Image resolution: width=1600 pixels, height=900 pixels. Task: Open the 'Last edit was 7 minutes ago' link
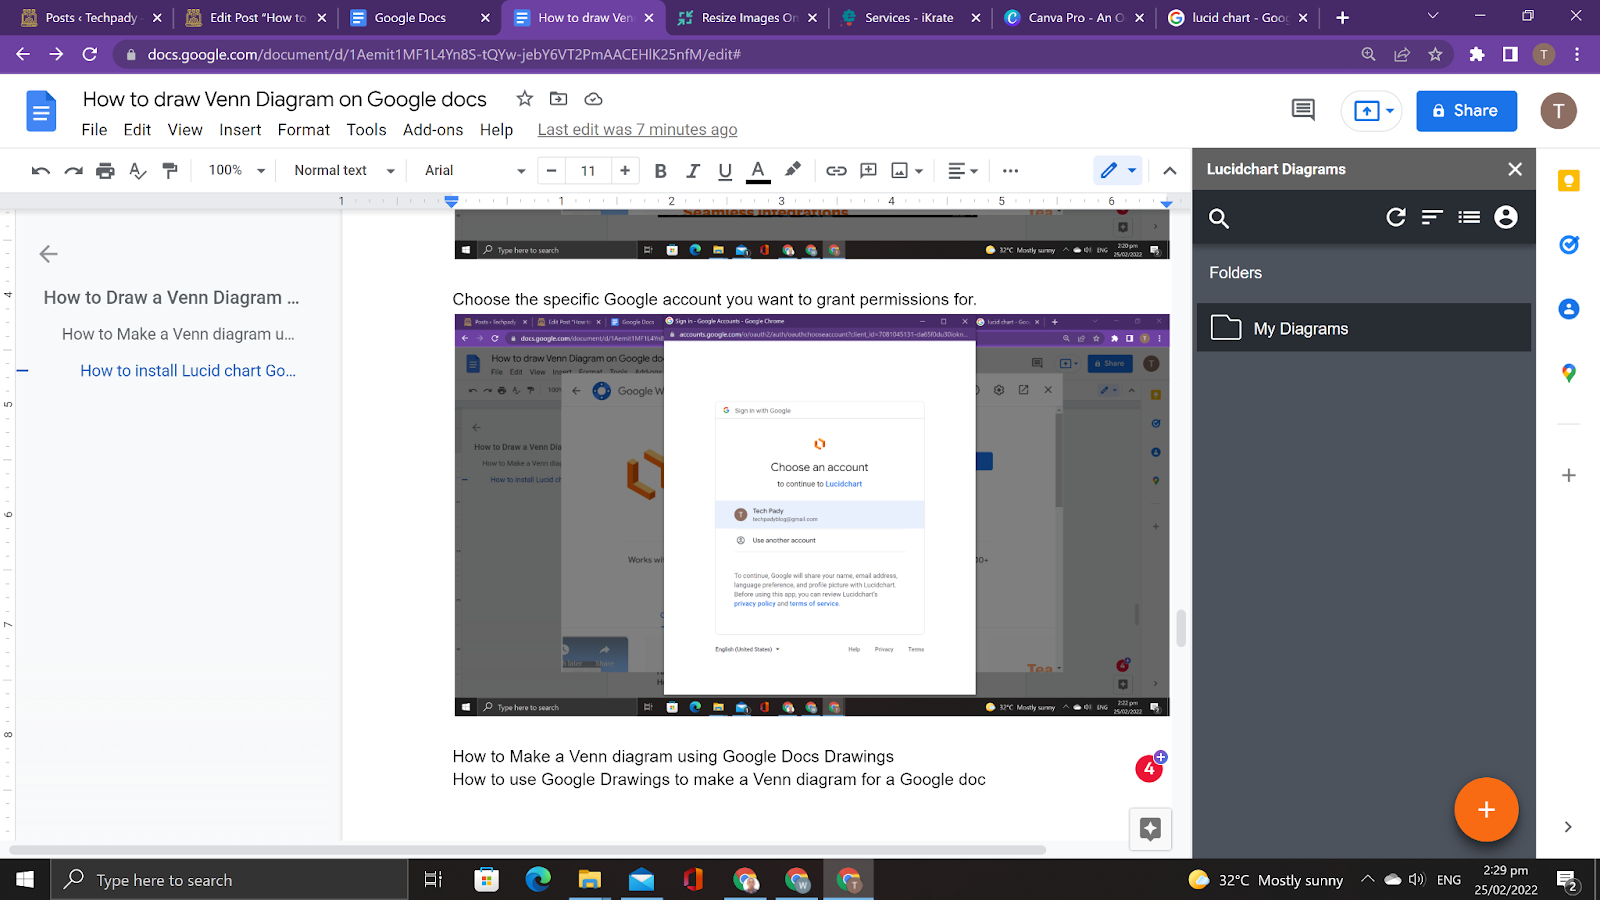tap(637, 130)
